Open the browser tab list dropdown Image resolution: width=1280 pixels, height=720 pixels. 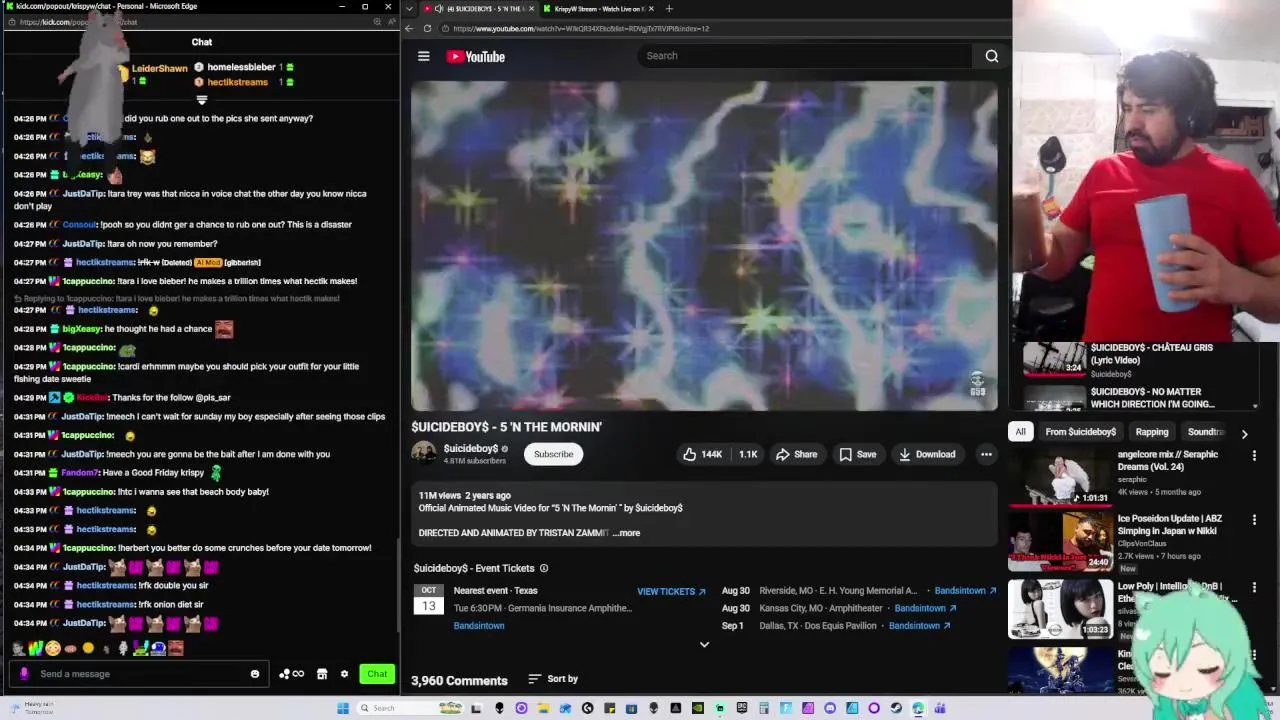408,9
